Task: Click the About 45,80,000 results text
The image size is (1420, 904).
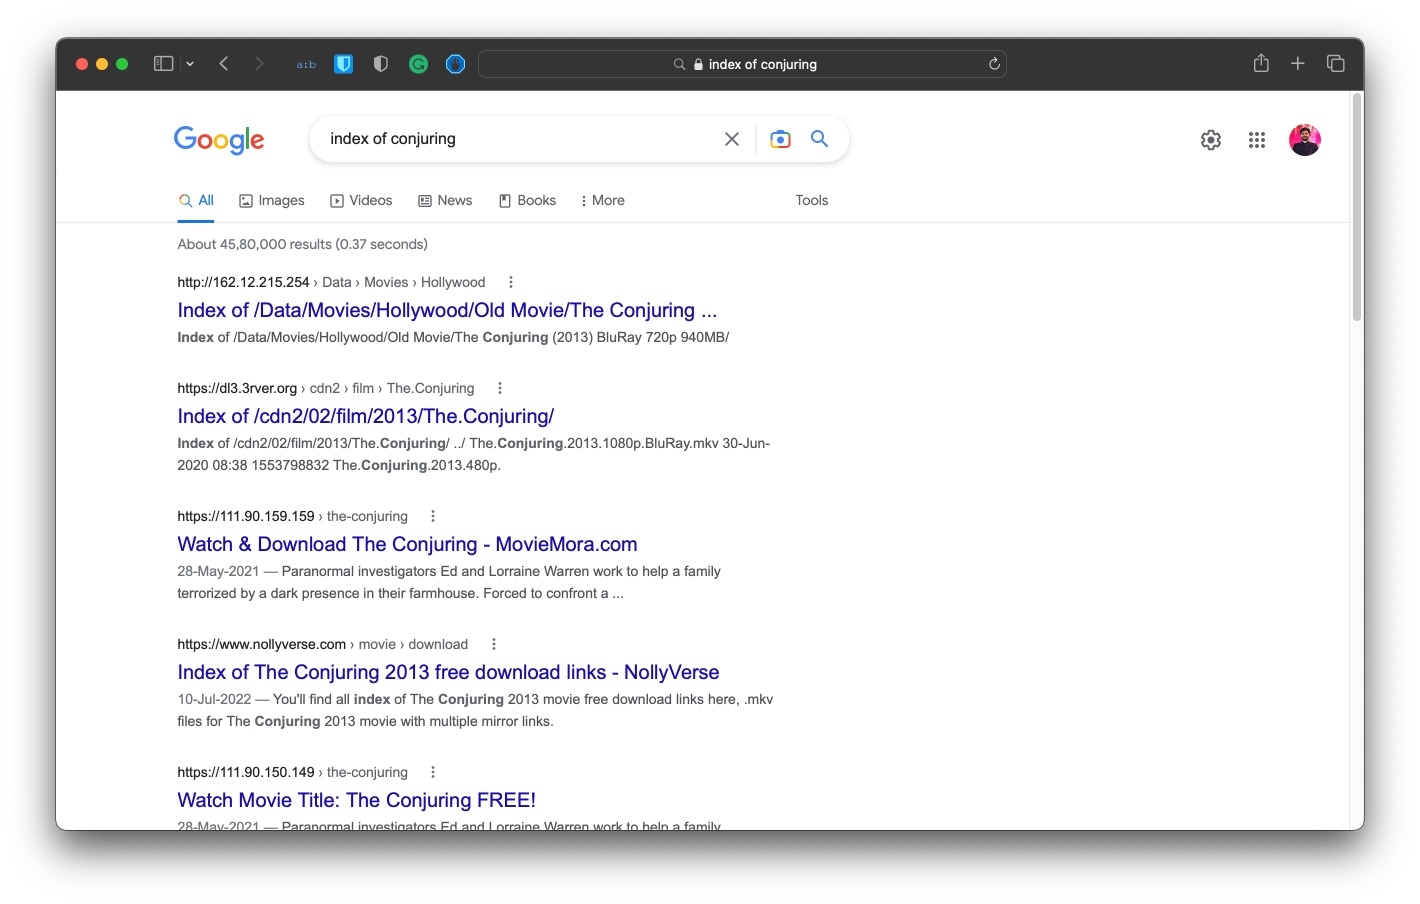Action: (302, 244)
